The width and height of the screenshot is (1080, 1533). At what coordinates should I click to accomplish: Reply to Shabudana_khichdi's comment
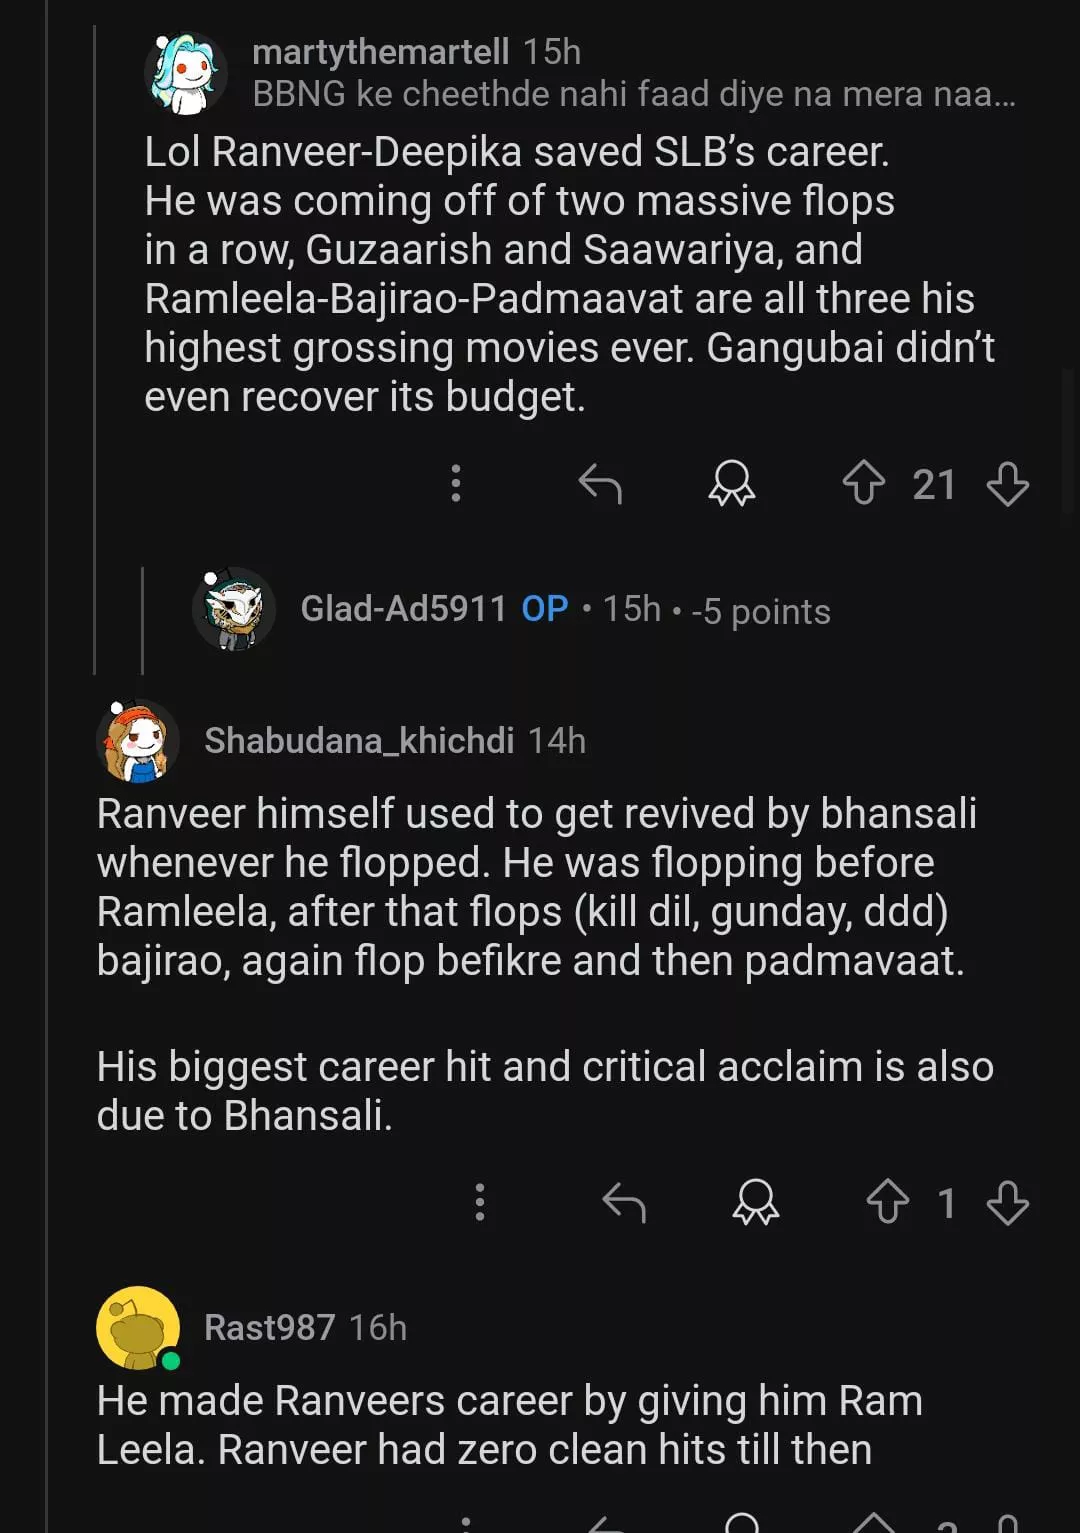point(624,1202)
